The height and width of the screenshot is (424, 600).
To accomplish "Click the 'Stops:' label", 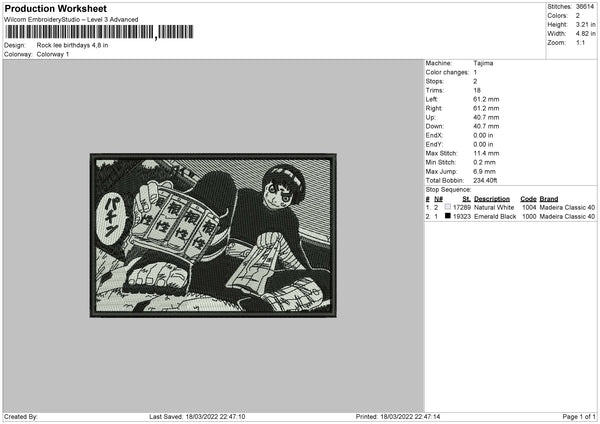I will click(x=435, y=82).
